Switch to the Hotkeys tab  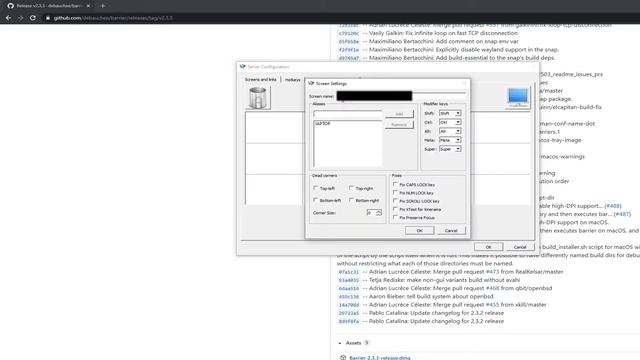[292, 80]
